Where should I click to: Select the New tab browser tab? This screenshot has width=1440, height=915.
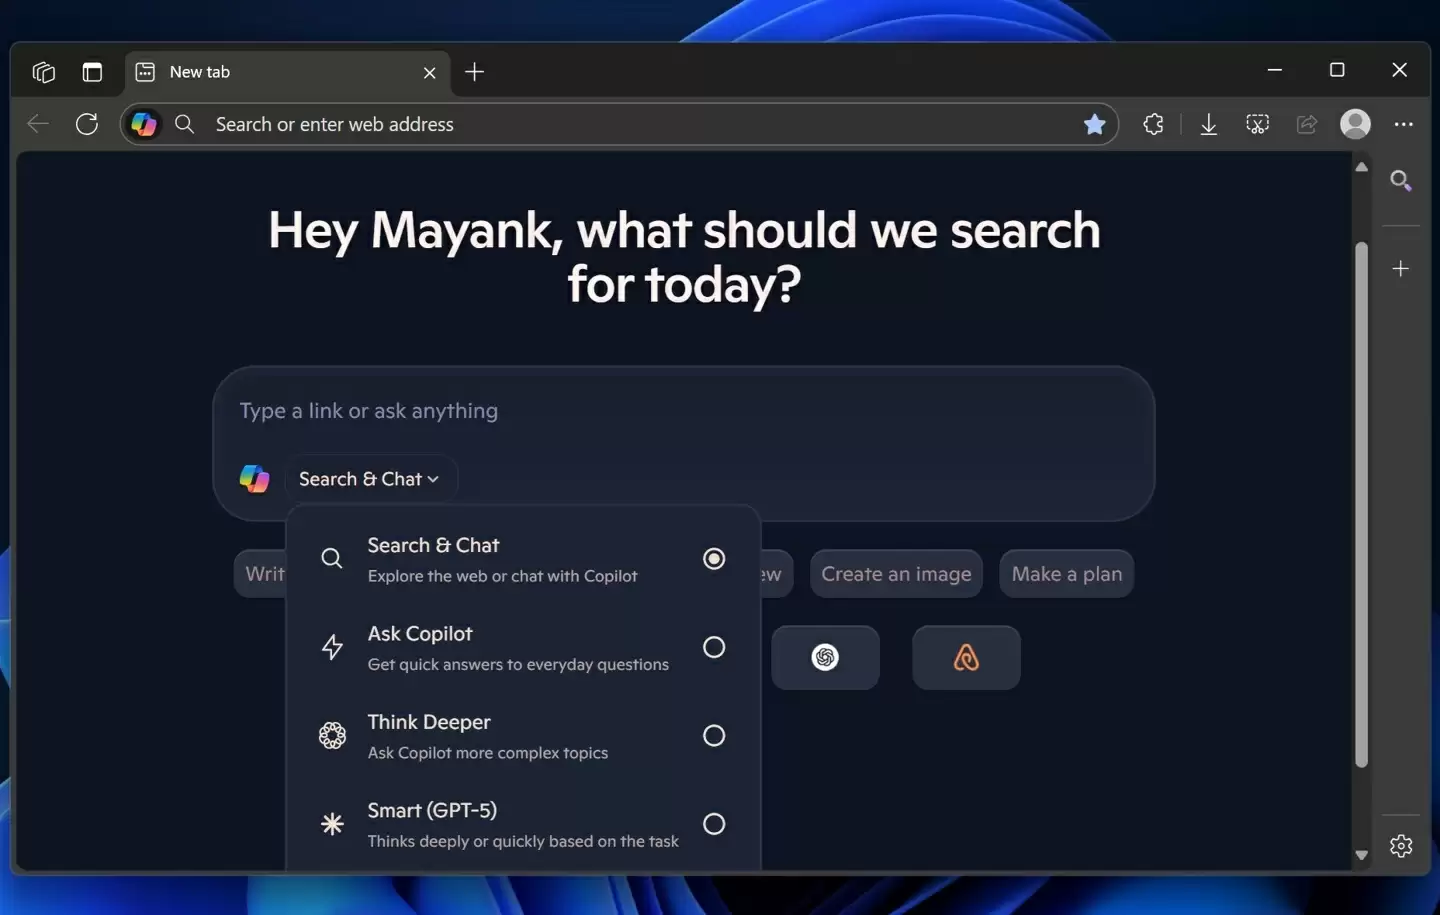[x=280, y=72]
